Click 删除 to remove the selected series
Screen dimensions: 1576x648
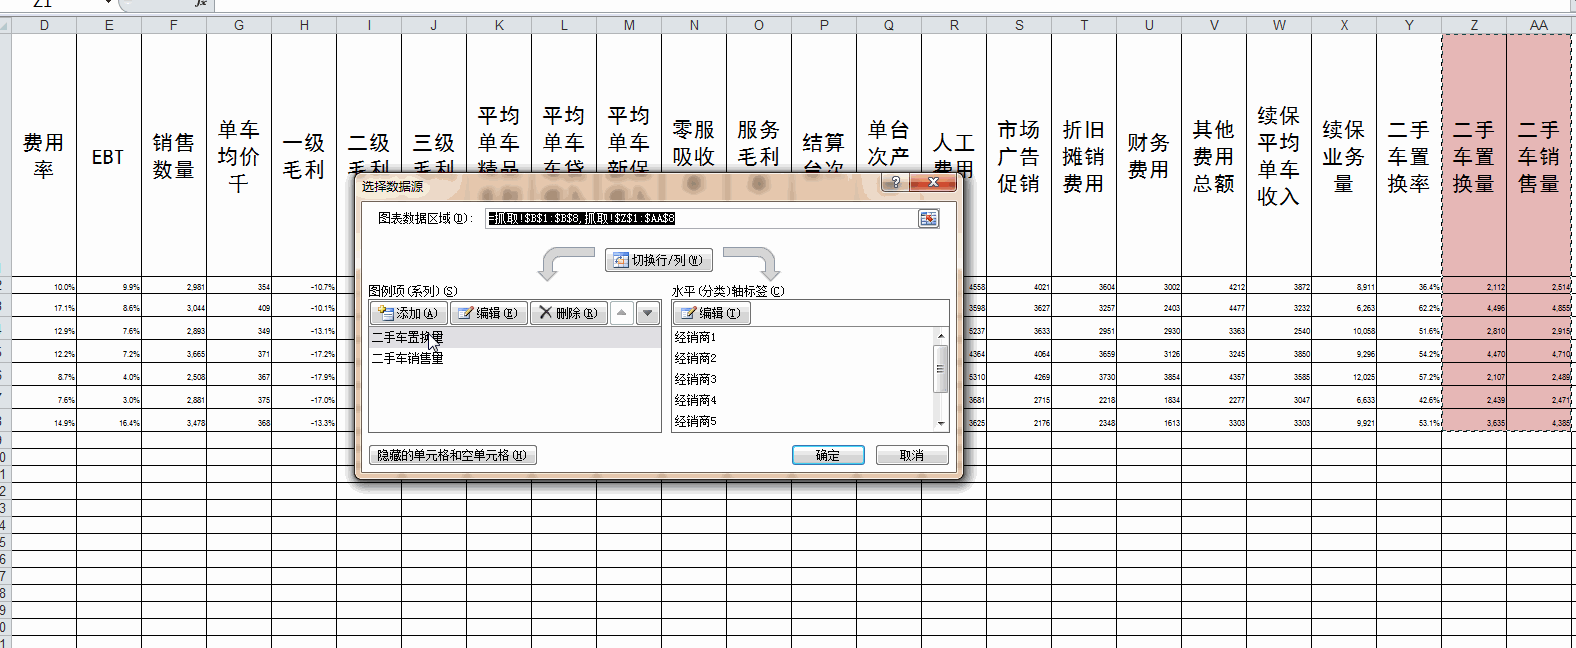[568, 313]
